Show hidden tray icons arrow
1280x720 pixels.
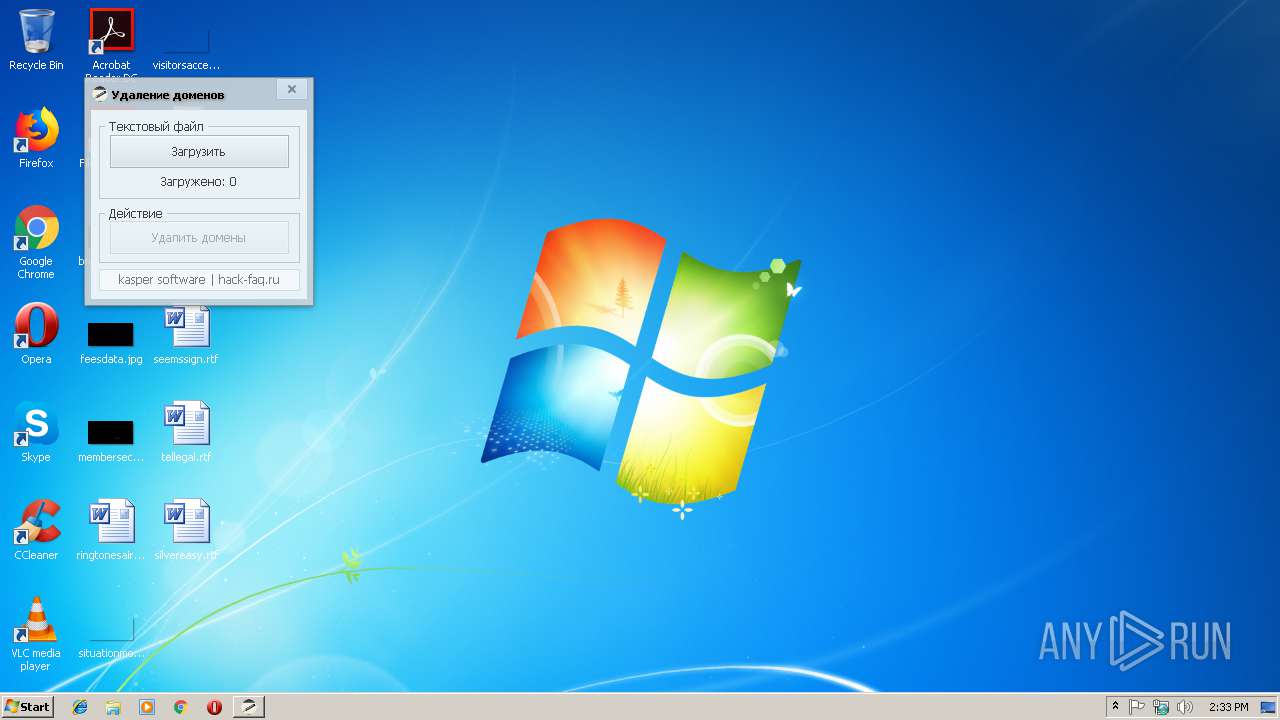(x=1116, y=707)
